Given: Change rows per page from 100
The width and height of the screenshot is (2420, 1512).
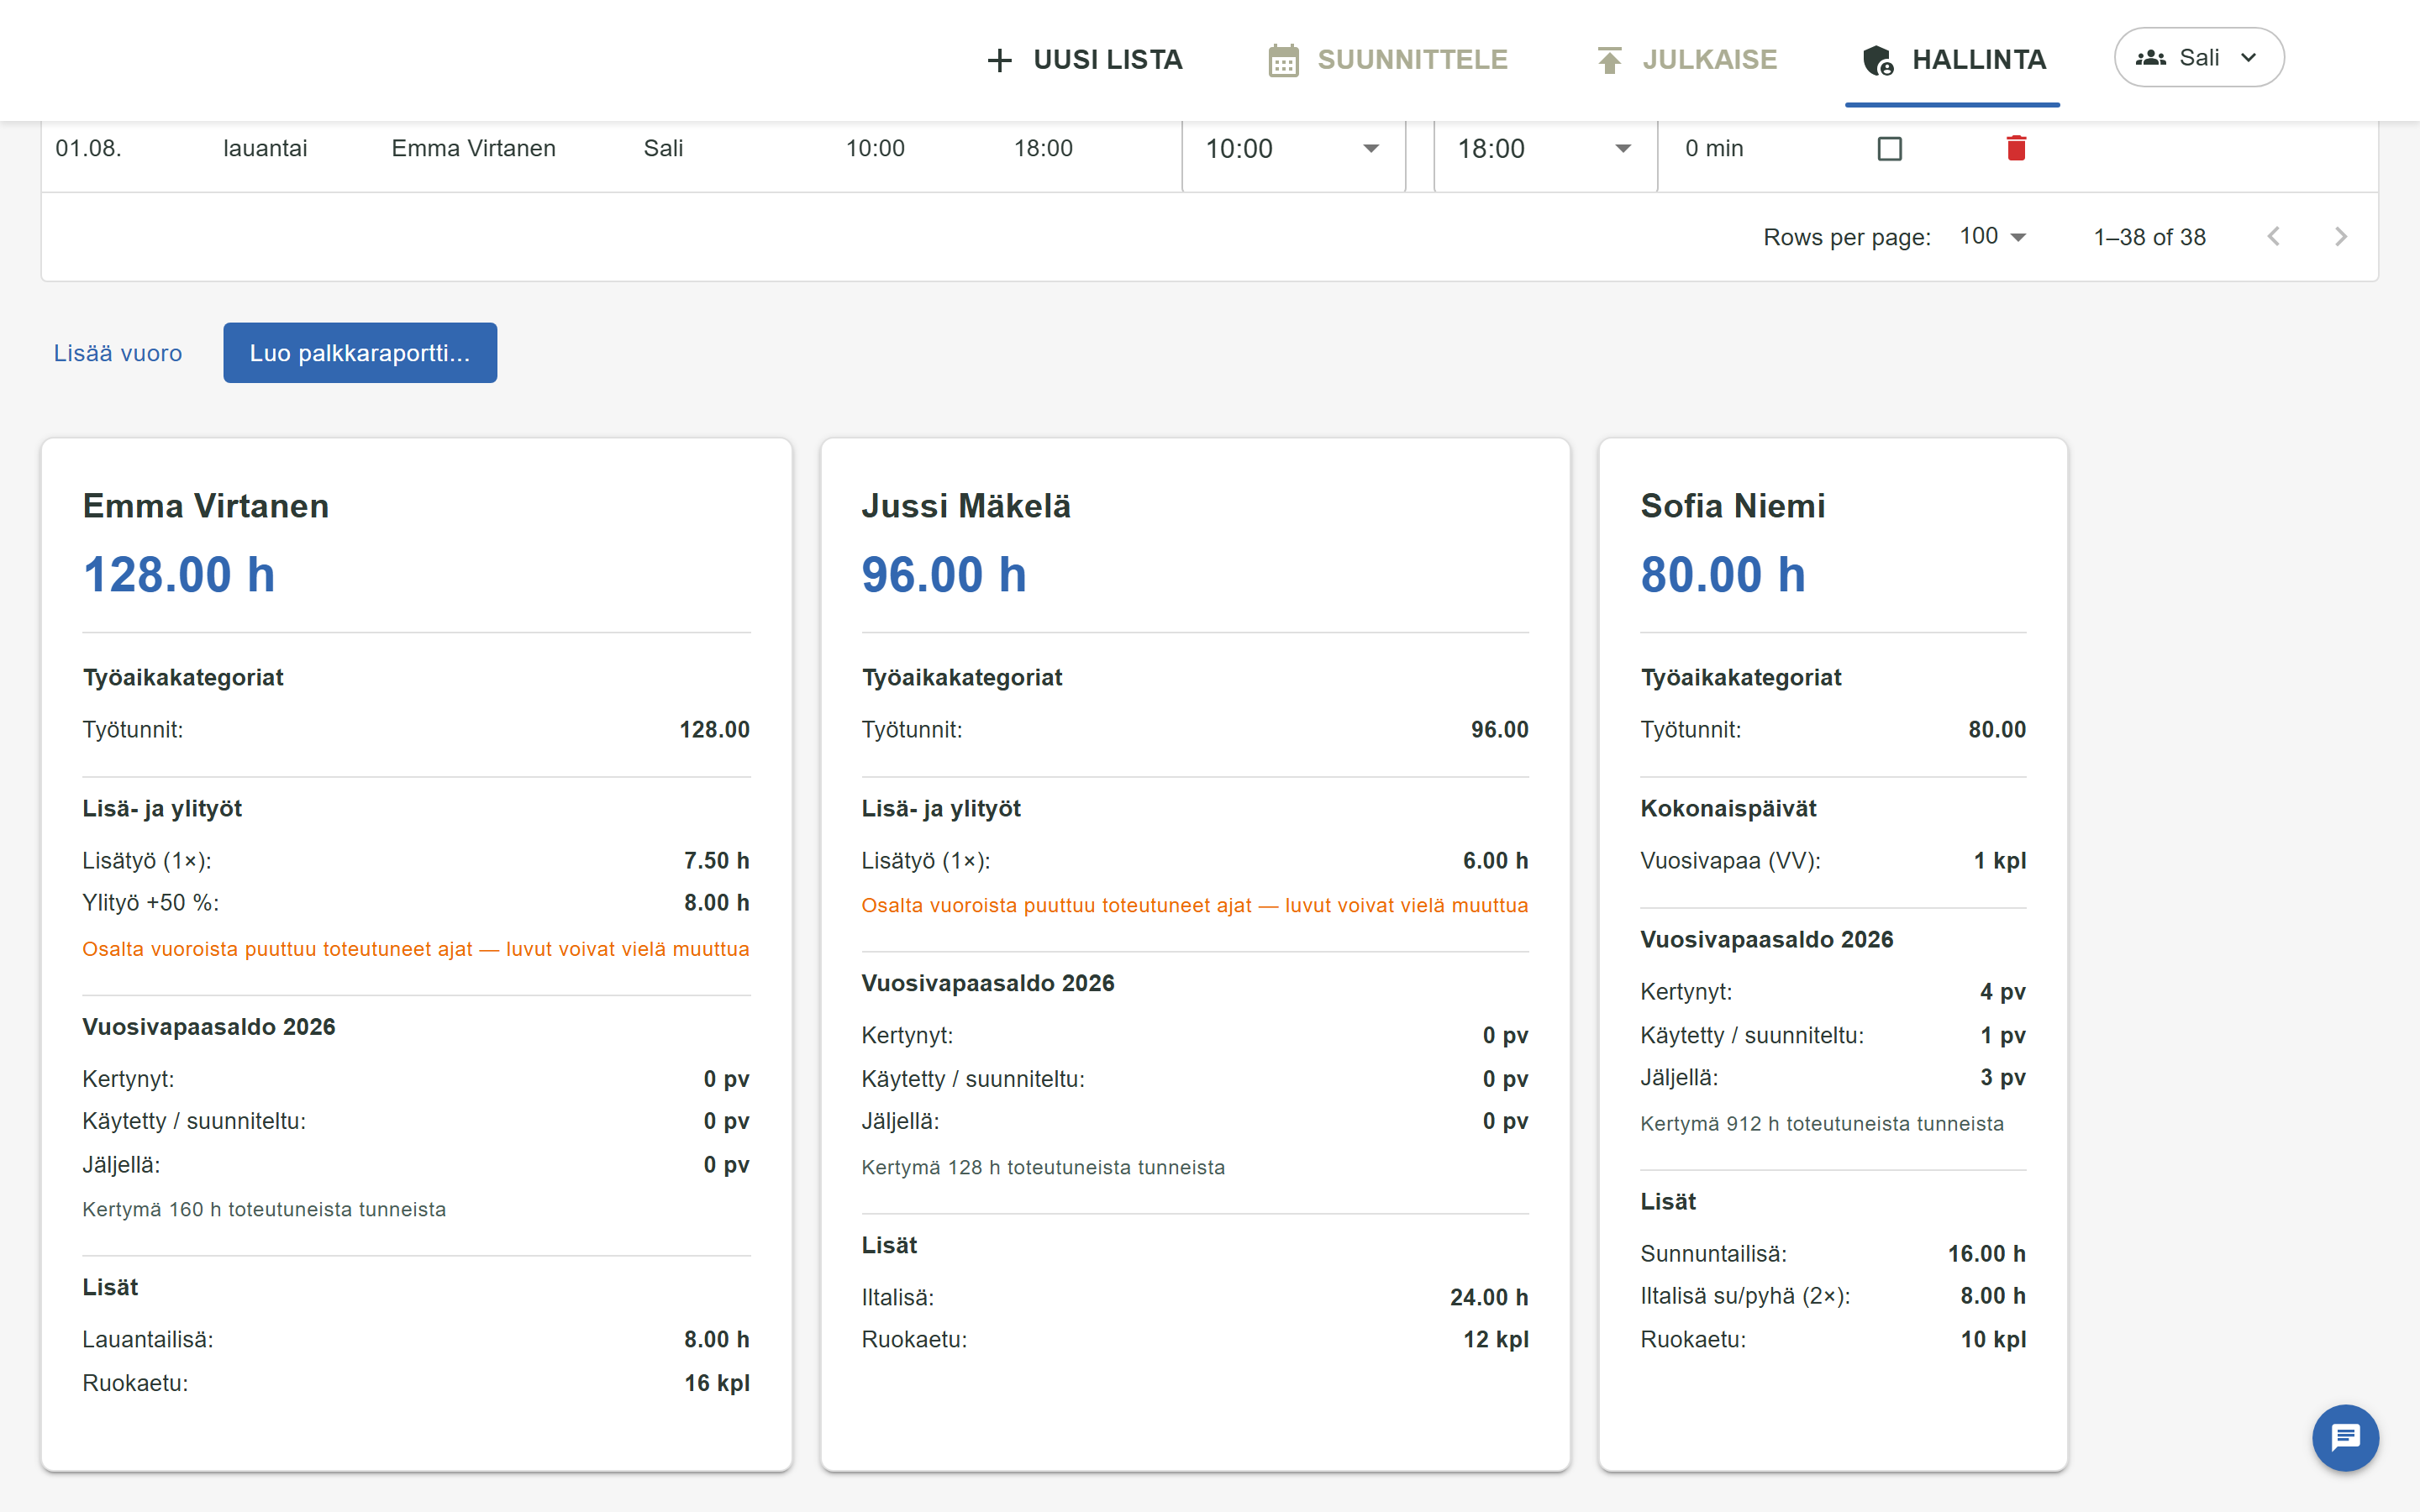Looking at the screenshot, I should pyautogui.click(x=1992, y=237).
